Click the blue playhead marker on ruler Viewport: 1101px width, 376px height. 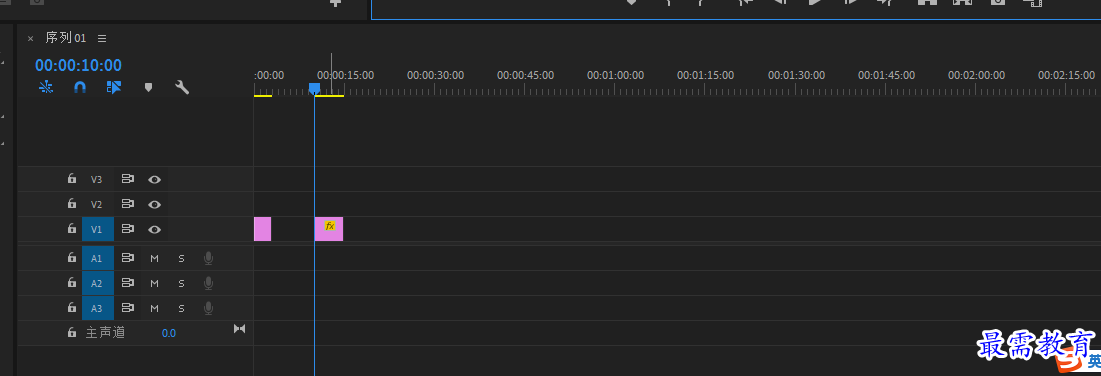315,88
